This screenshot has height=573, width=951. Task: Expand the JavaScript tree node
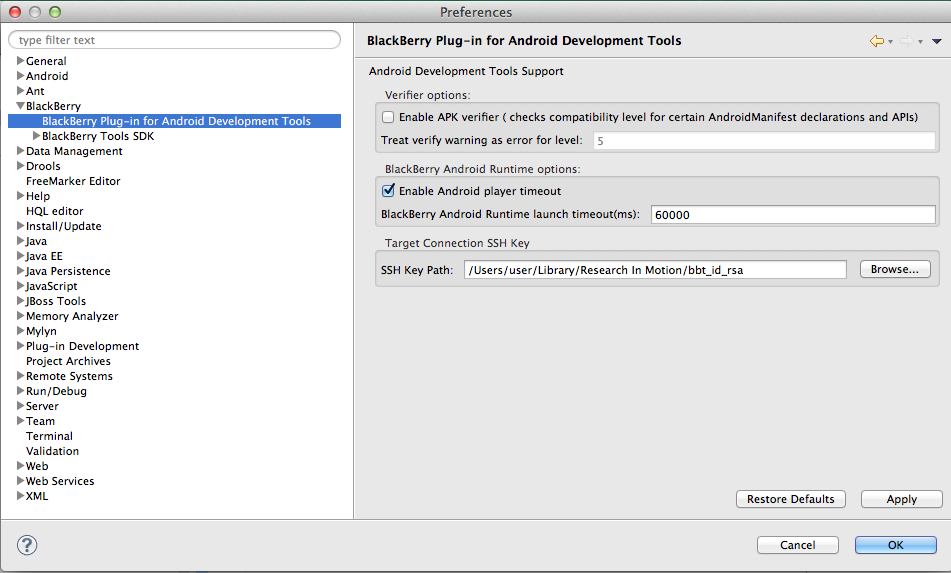click(21, 286)
